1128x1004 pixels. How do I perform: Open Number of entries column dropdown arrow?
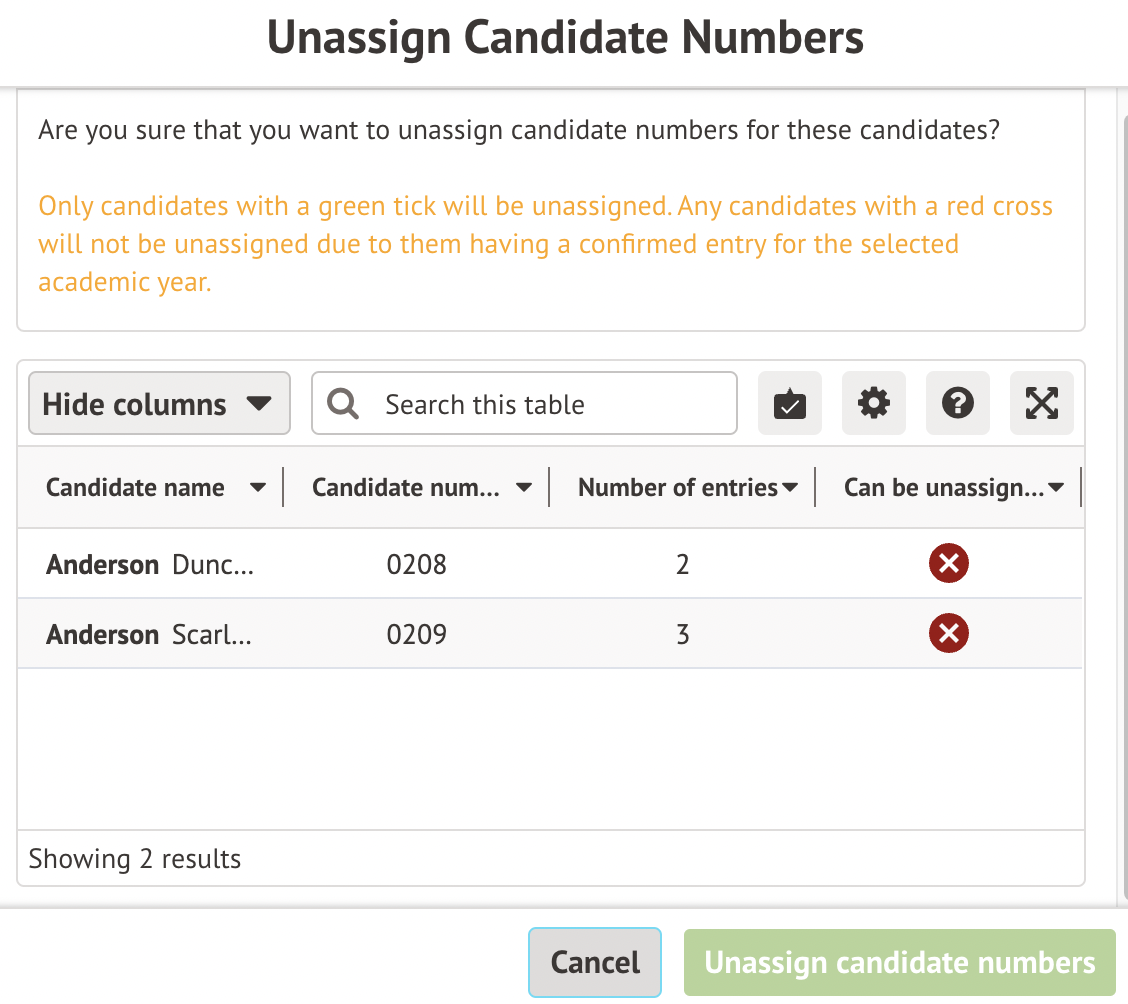click(790, 488)
